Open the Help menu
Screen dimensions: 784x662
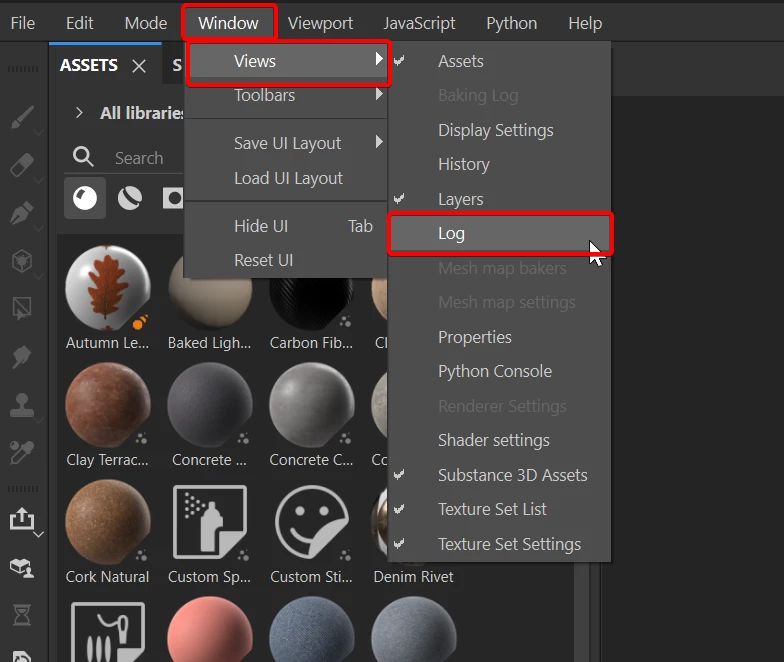(585, 23)
